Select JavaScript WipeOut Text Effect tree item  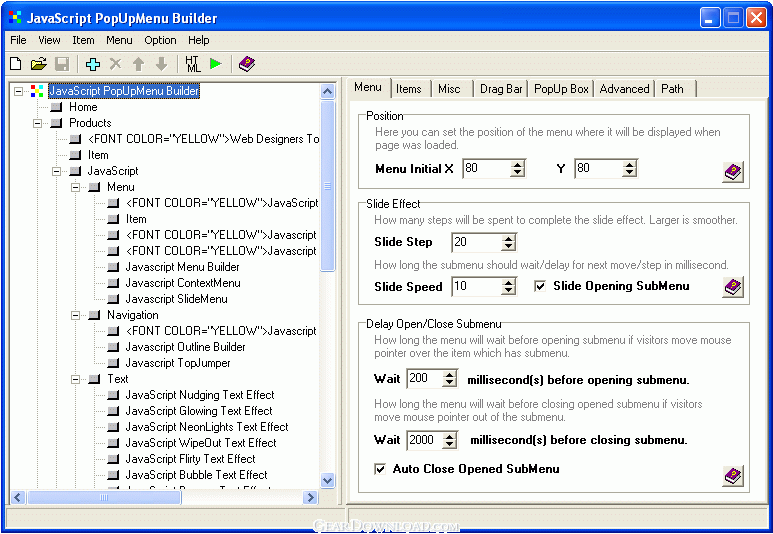point(201,443)
